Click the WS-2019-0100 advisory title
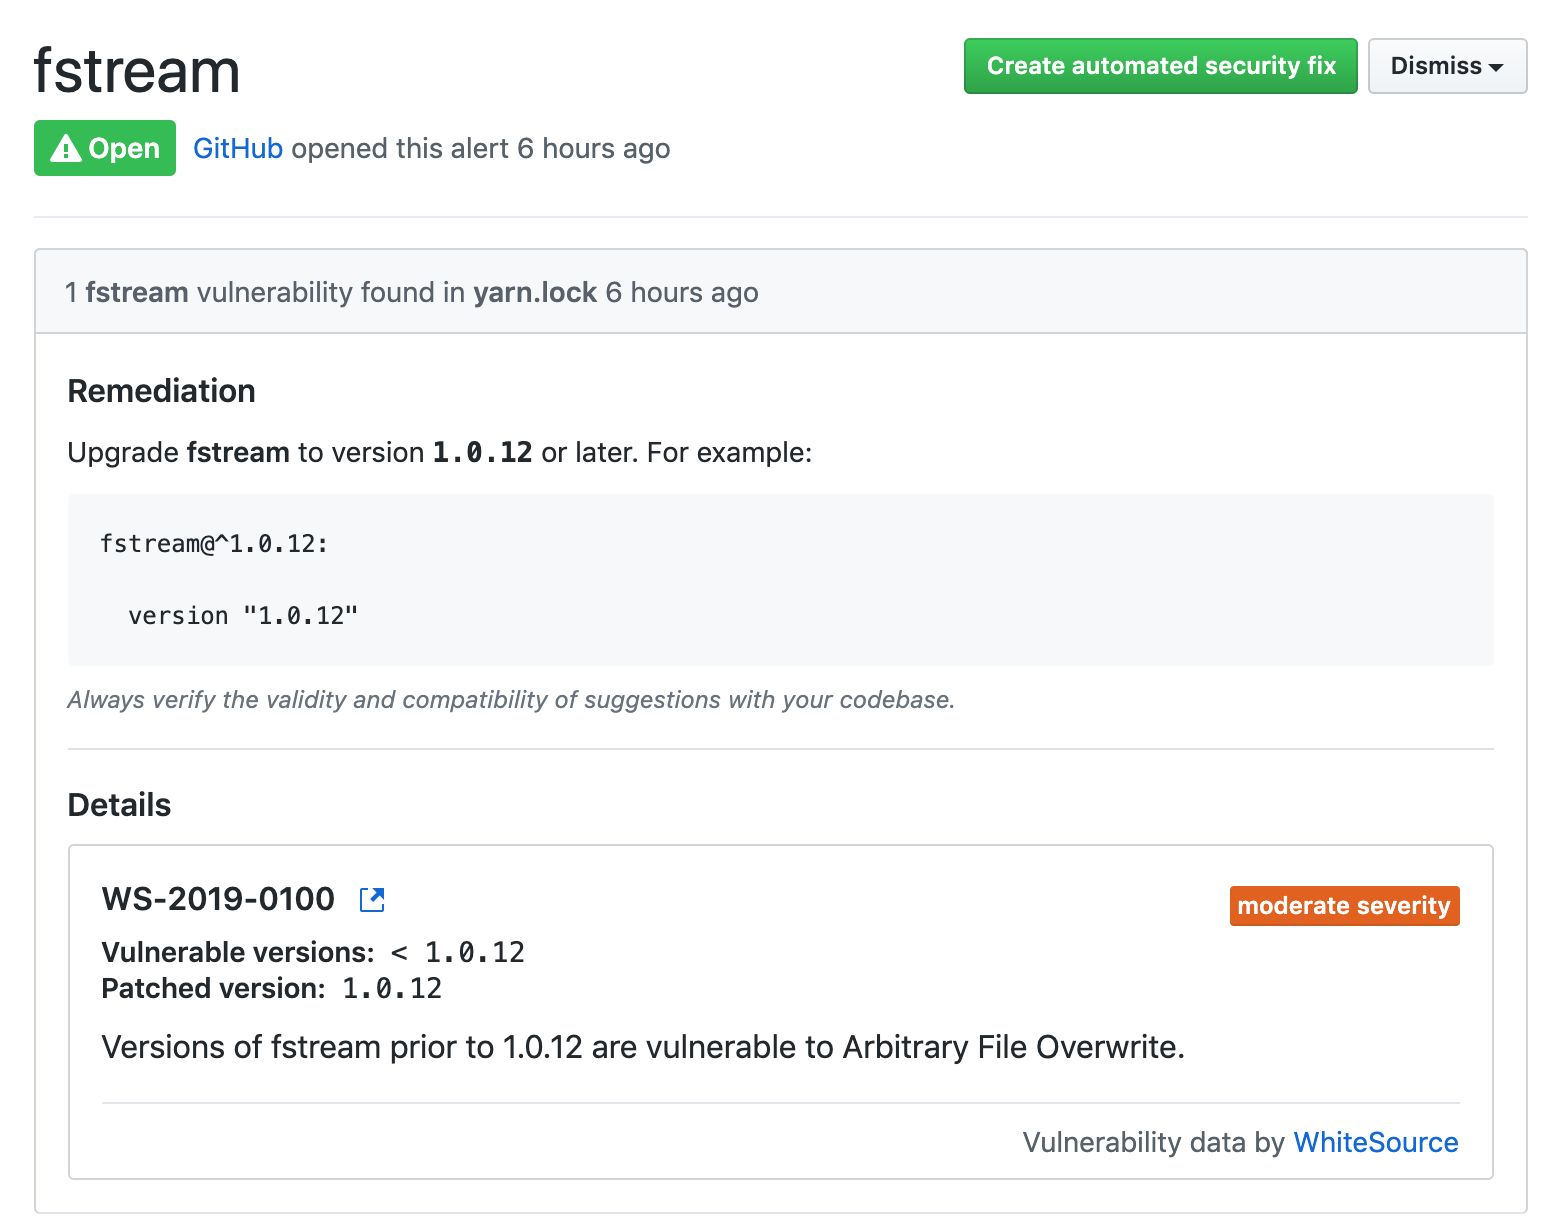 218,899
